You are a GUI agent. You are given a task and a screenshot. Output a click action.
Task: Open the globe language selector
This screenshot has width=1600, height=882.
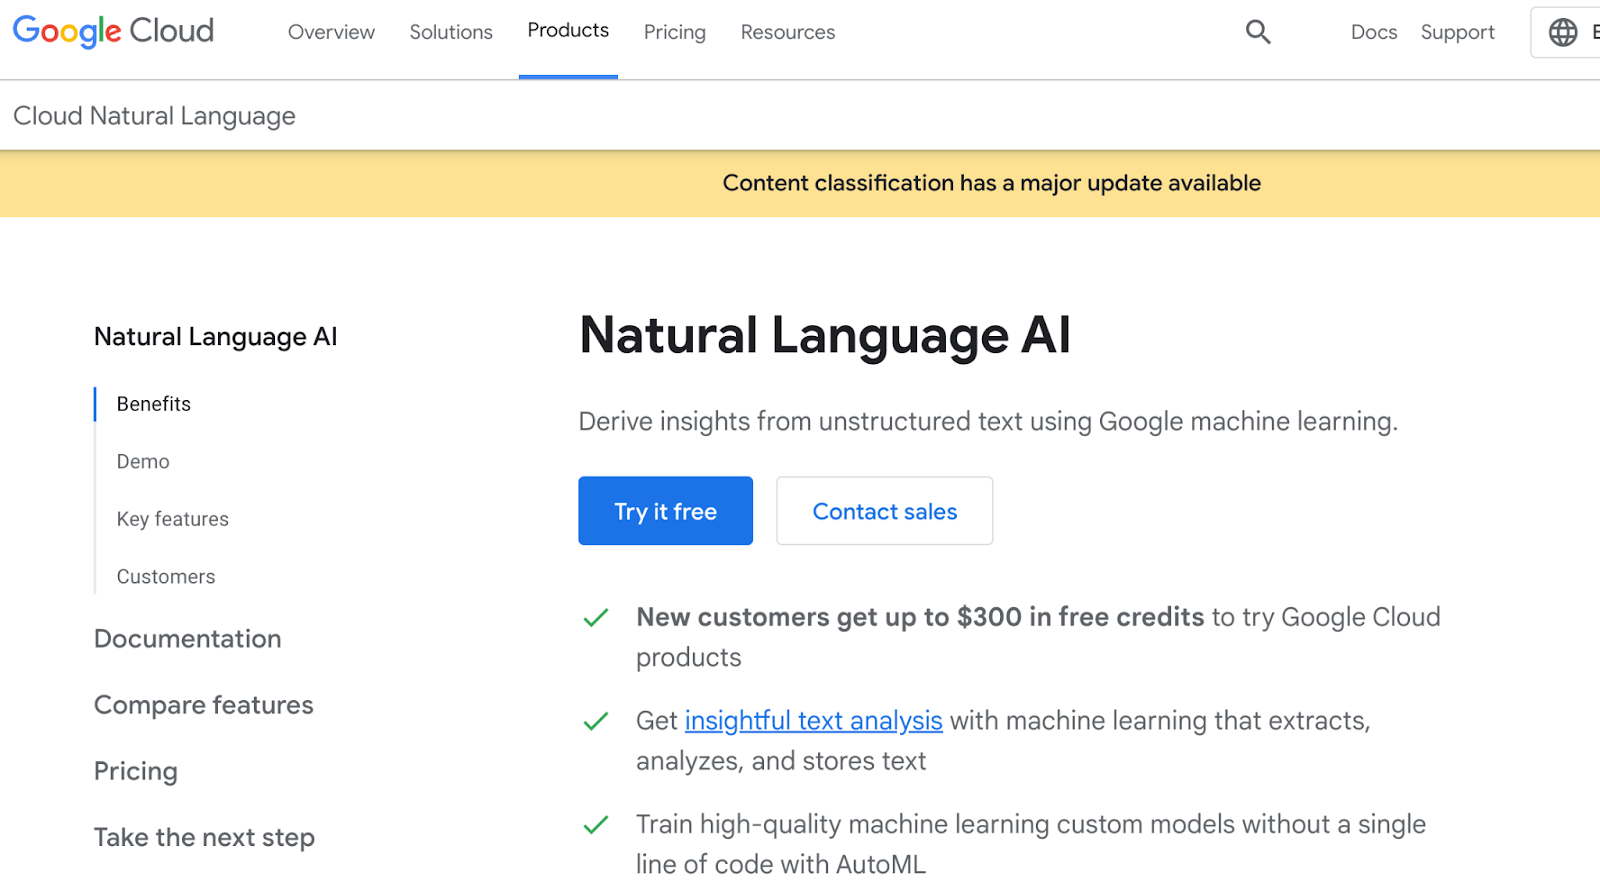point(1563,32)
